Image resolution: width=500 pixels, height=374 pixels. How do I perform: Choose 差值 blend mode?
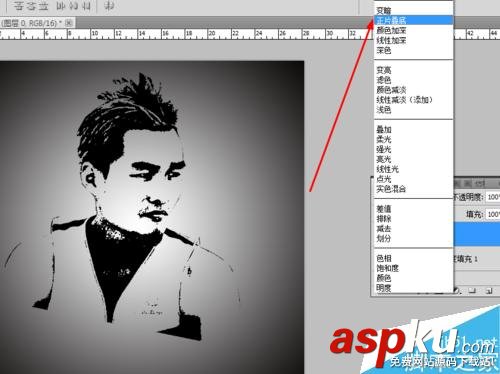[413, 209]
